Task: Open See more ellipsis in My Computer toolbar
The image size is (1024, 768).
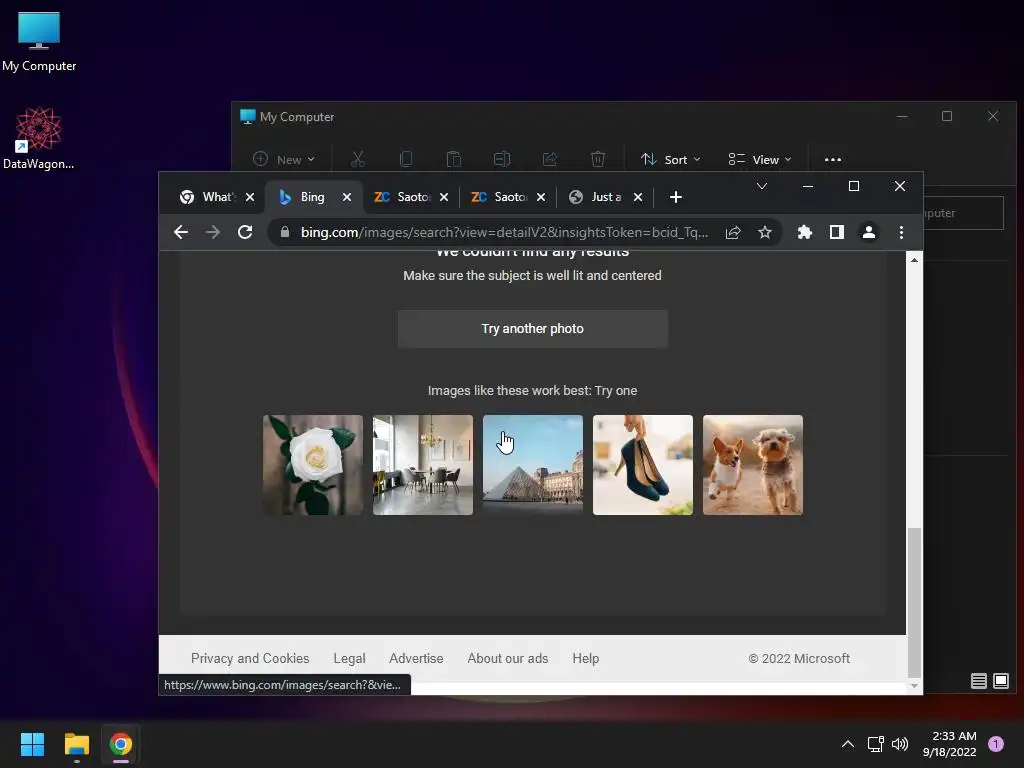Action: point(833,159)
